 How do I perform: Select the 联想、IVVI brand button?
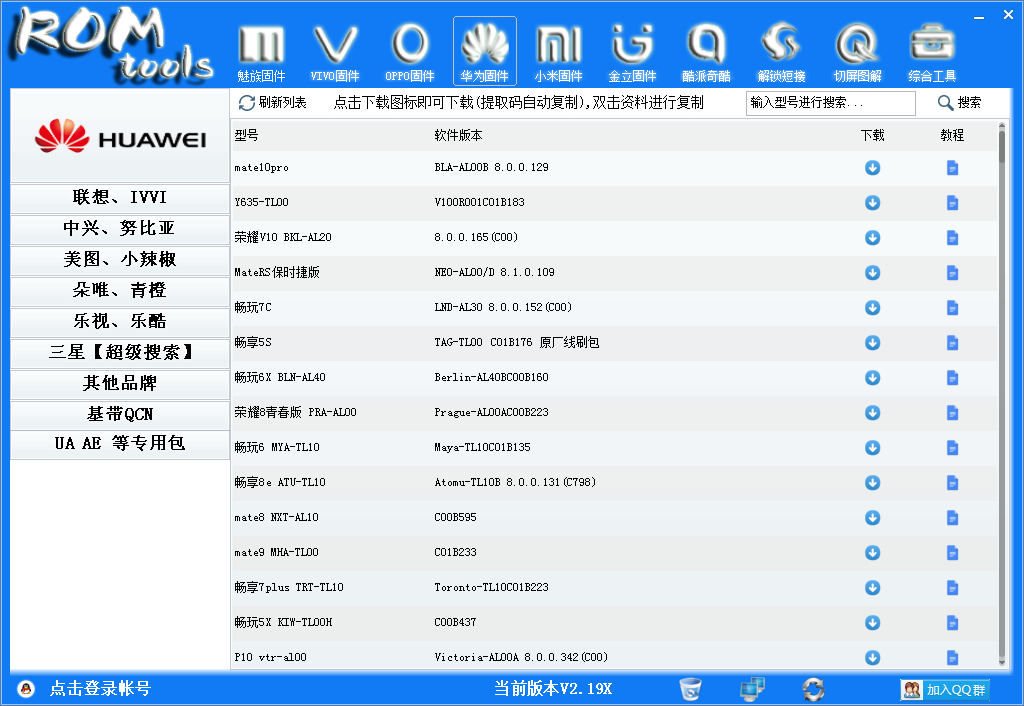tap(120, 197)
